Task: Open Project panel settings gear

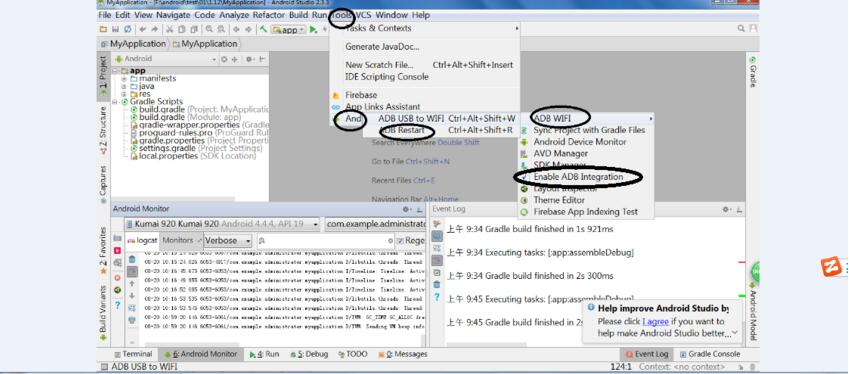Action: click(250, 59)
